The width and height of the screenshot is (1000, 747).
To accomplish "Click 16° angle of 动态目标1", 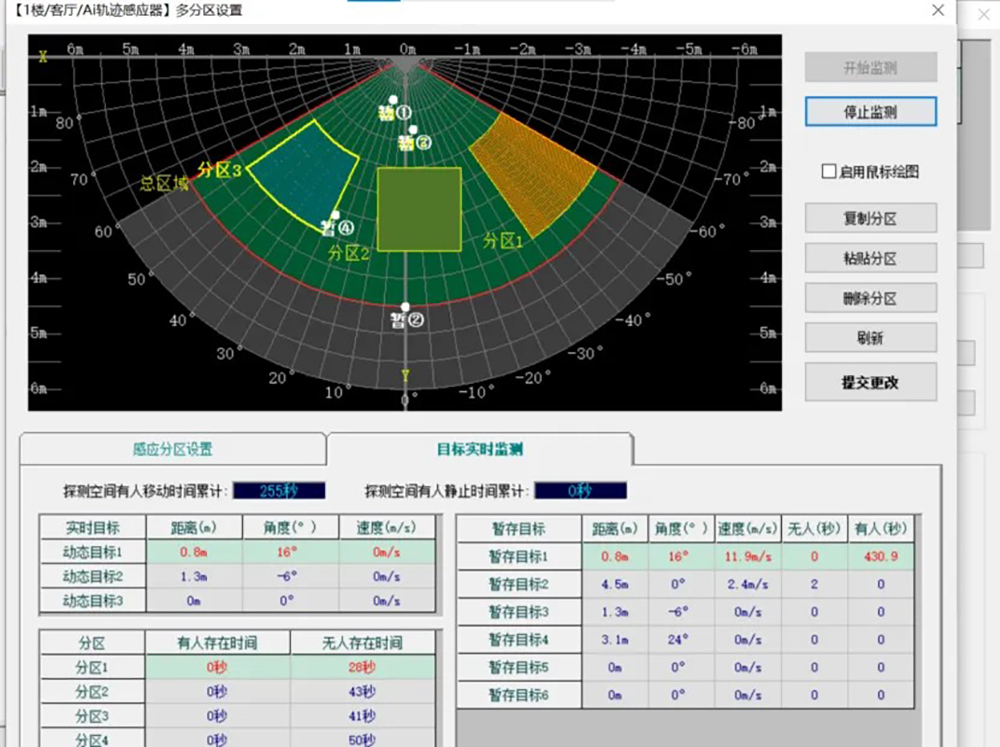I will tap(287, 552).
